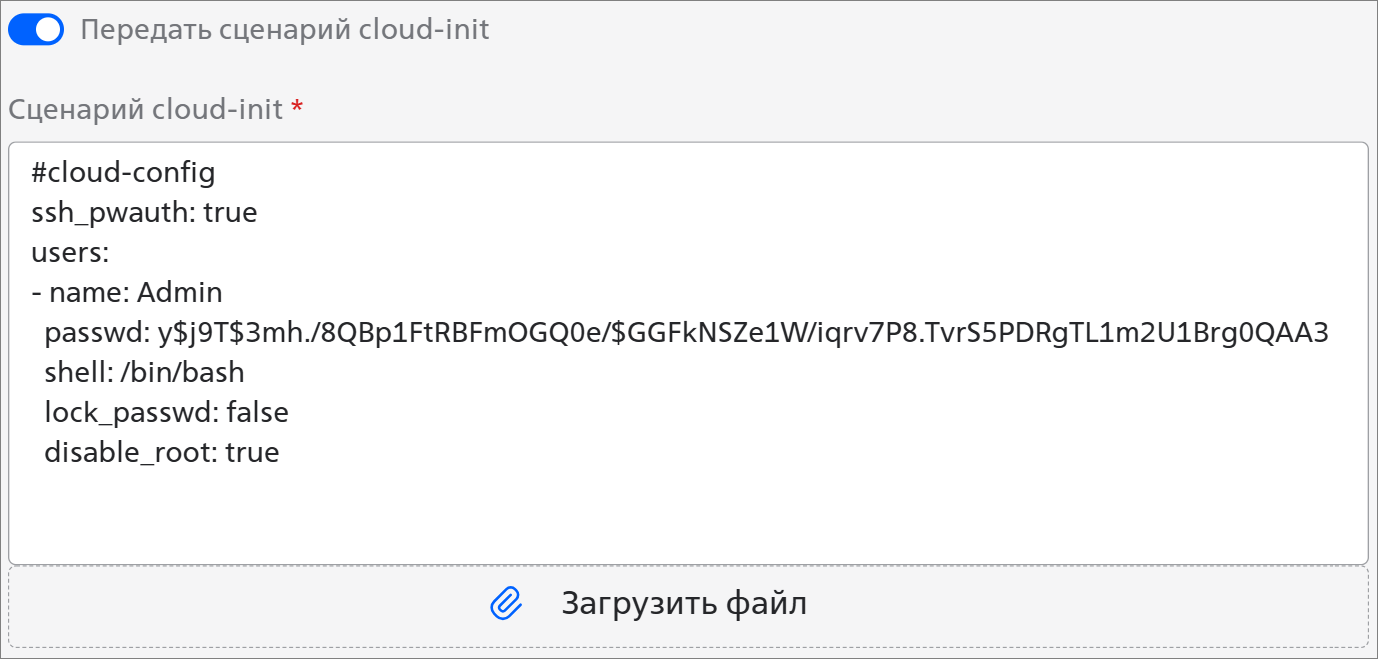Click the '- name: Admin' line
The image size is (1378, 659).
tap(127, 293)
